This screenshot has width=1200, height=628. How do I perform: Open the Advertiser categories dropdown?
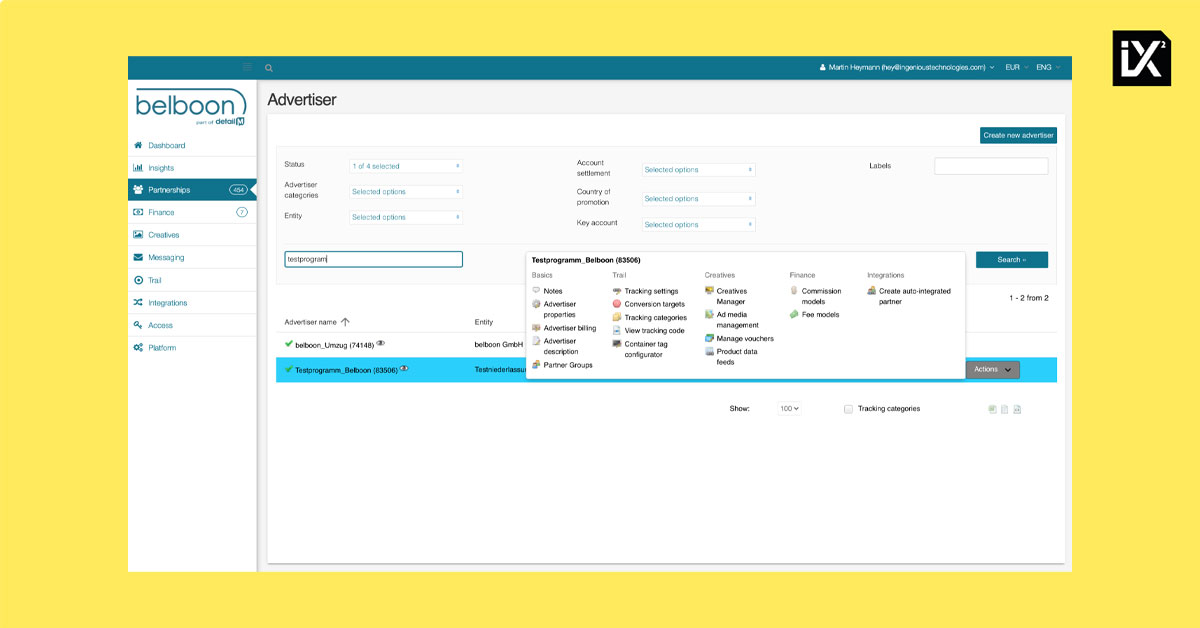click(x=406, y=192)
